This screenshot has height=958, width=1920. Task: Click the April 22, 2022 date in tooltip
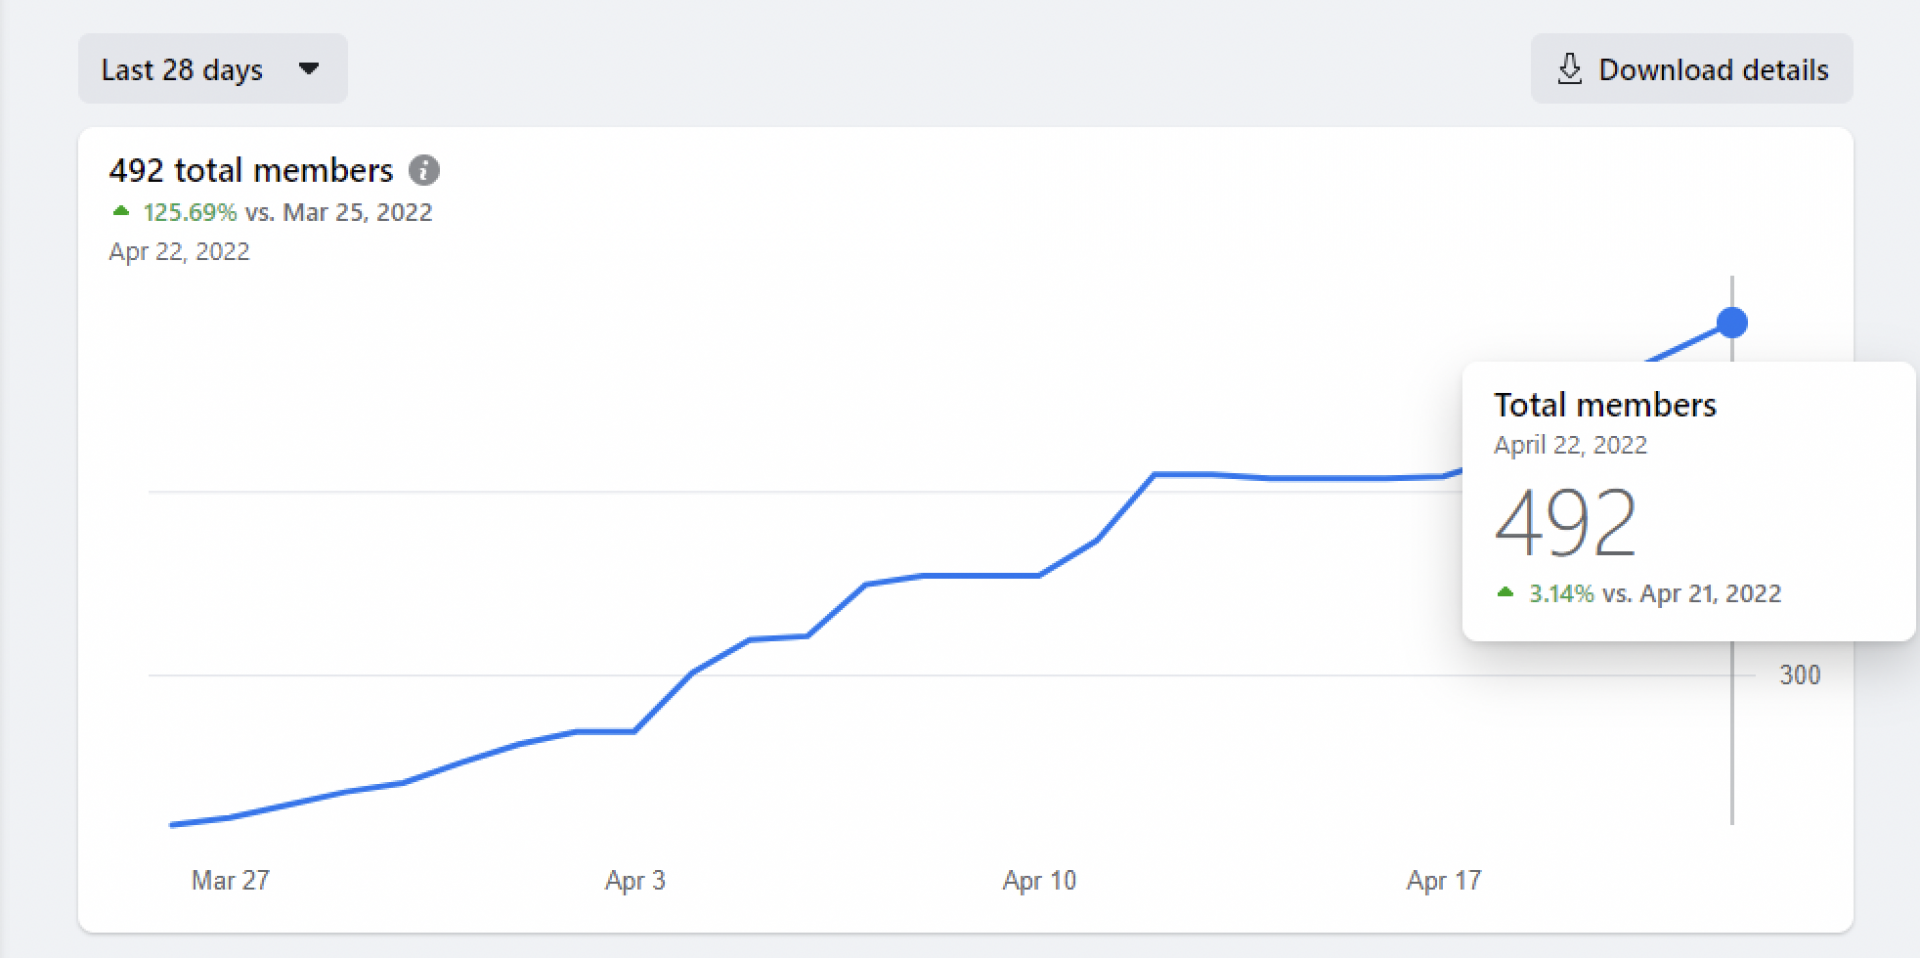click(1570, 445)
